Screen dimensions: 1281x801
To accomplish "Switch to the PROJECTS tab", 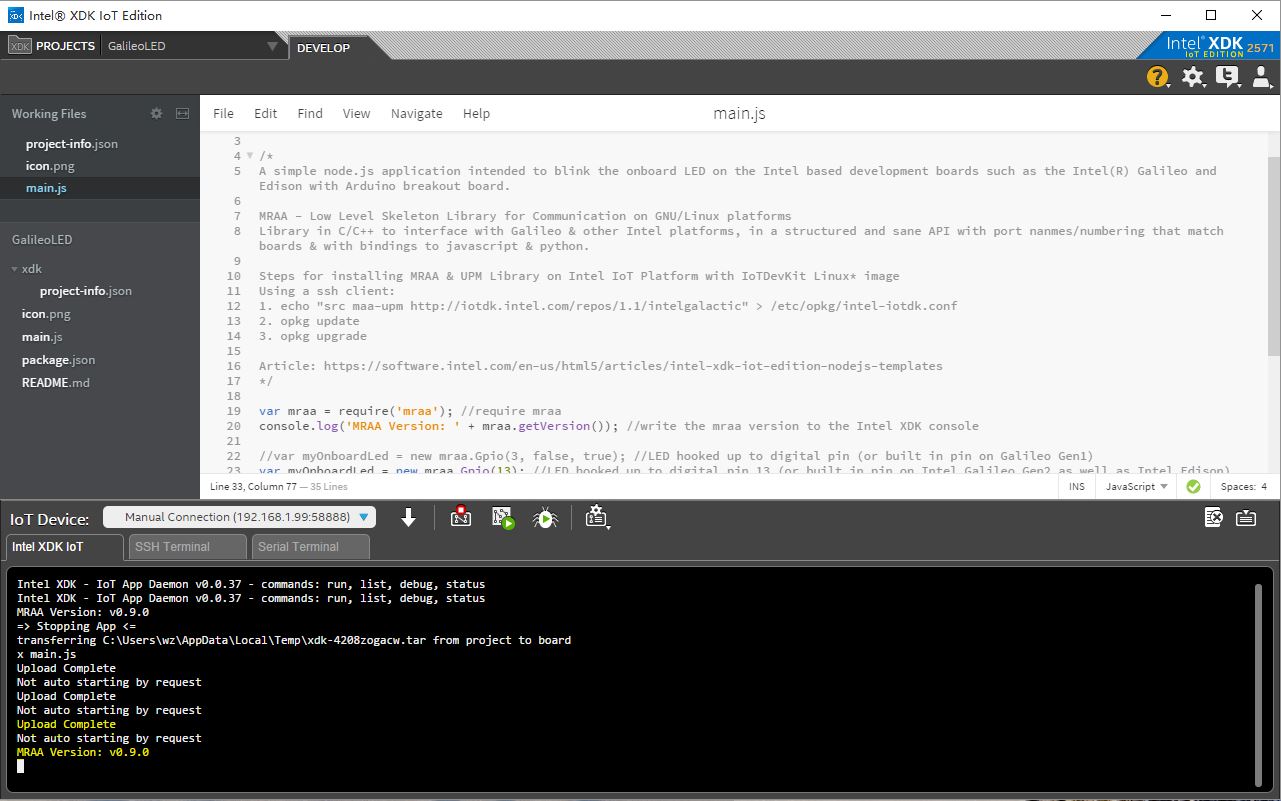I will pyautogui.click(x=52, y=46).
